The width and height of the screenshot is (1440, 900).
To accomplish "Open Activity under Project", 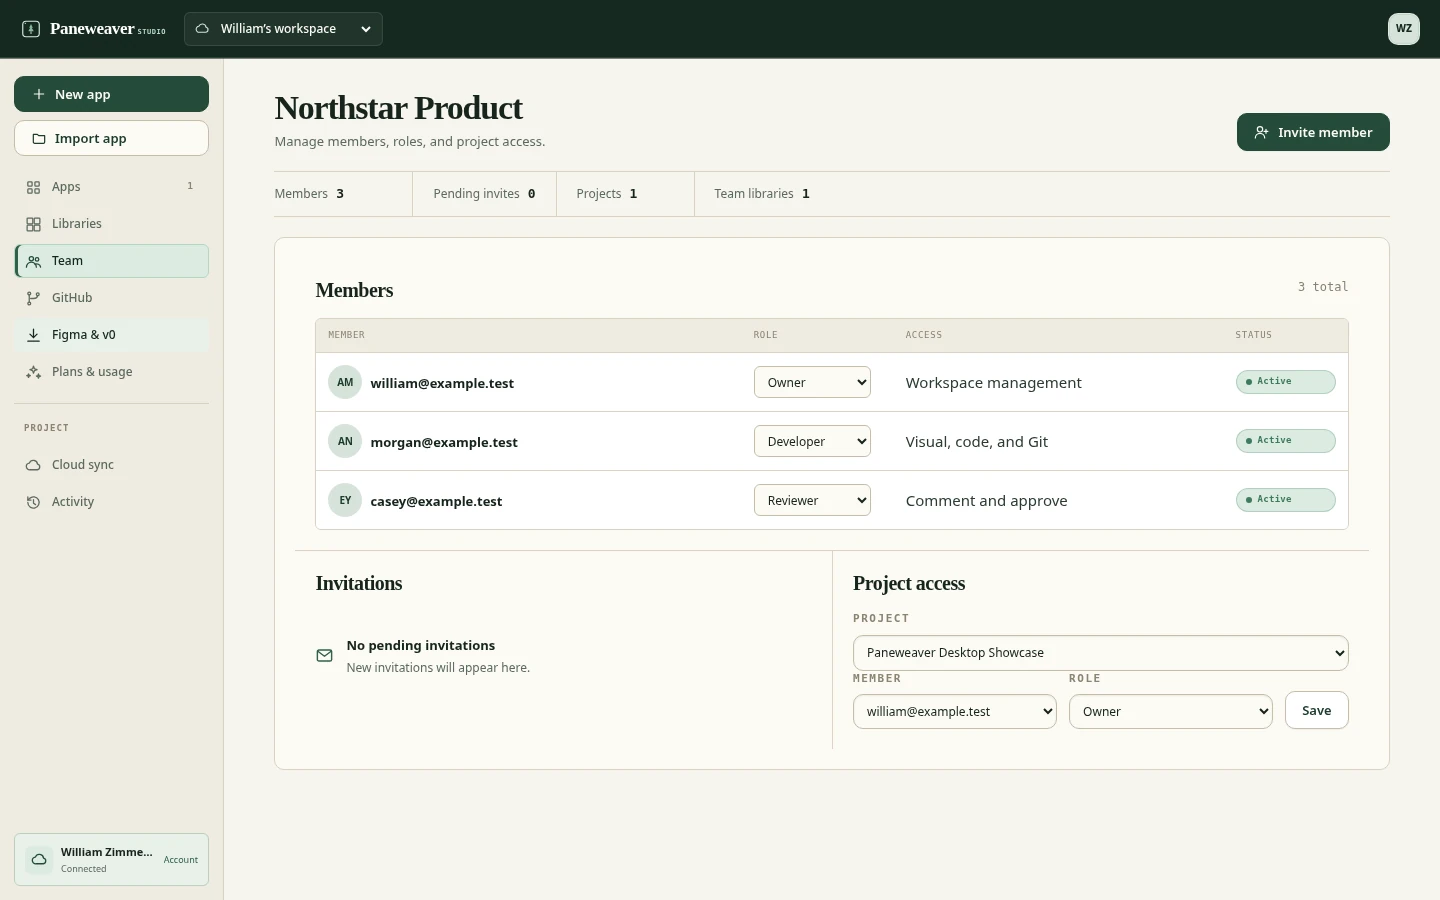I will coord(111,502).
